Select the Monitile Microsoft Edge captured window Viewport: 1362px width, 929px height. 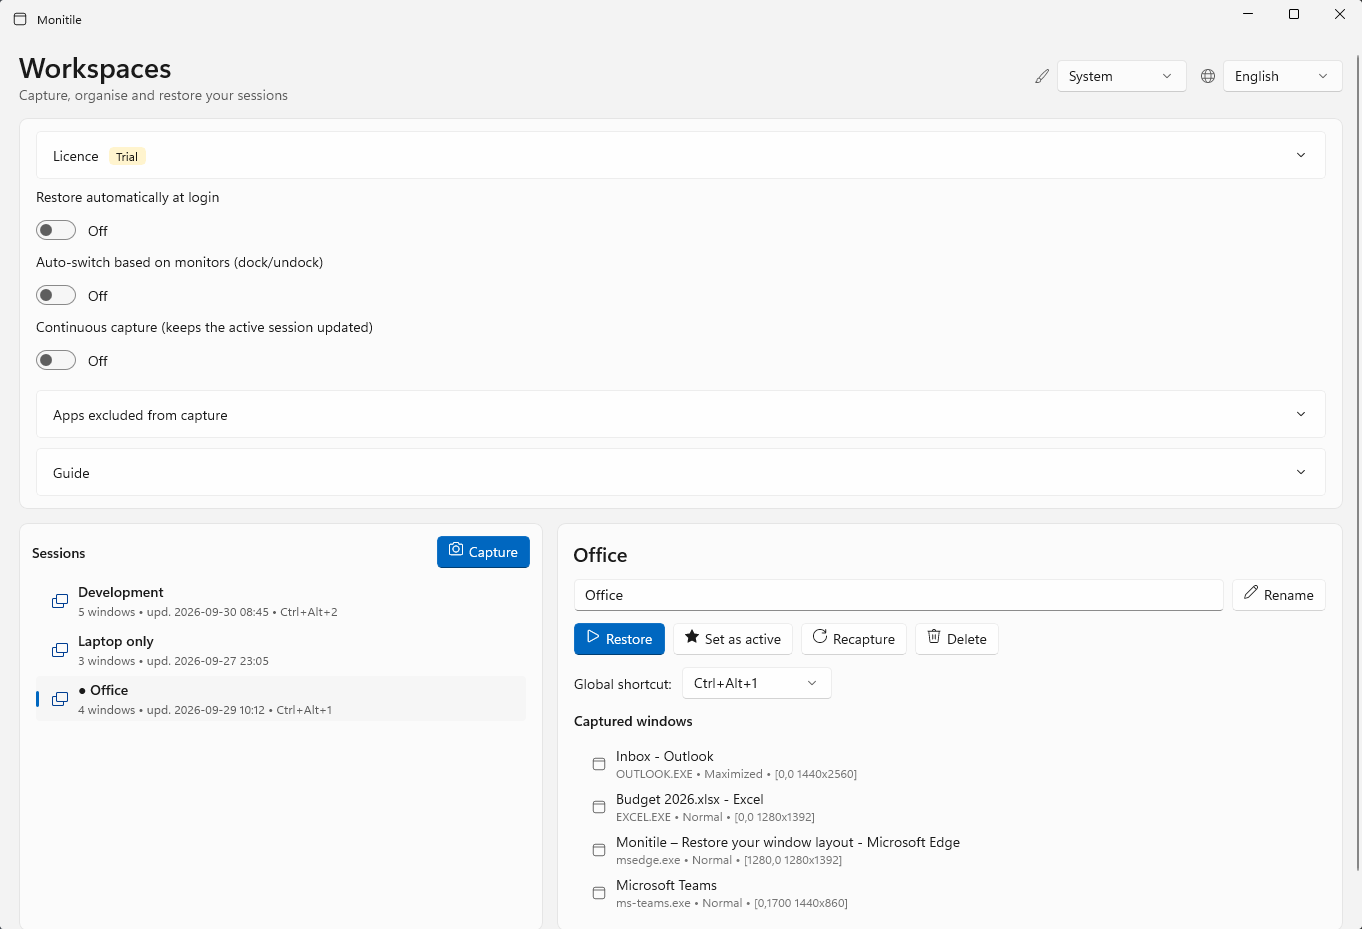pos(950,850)
